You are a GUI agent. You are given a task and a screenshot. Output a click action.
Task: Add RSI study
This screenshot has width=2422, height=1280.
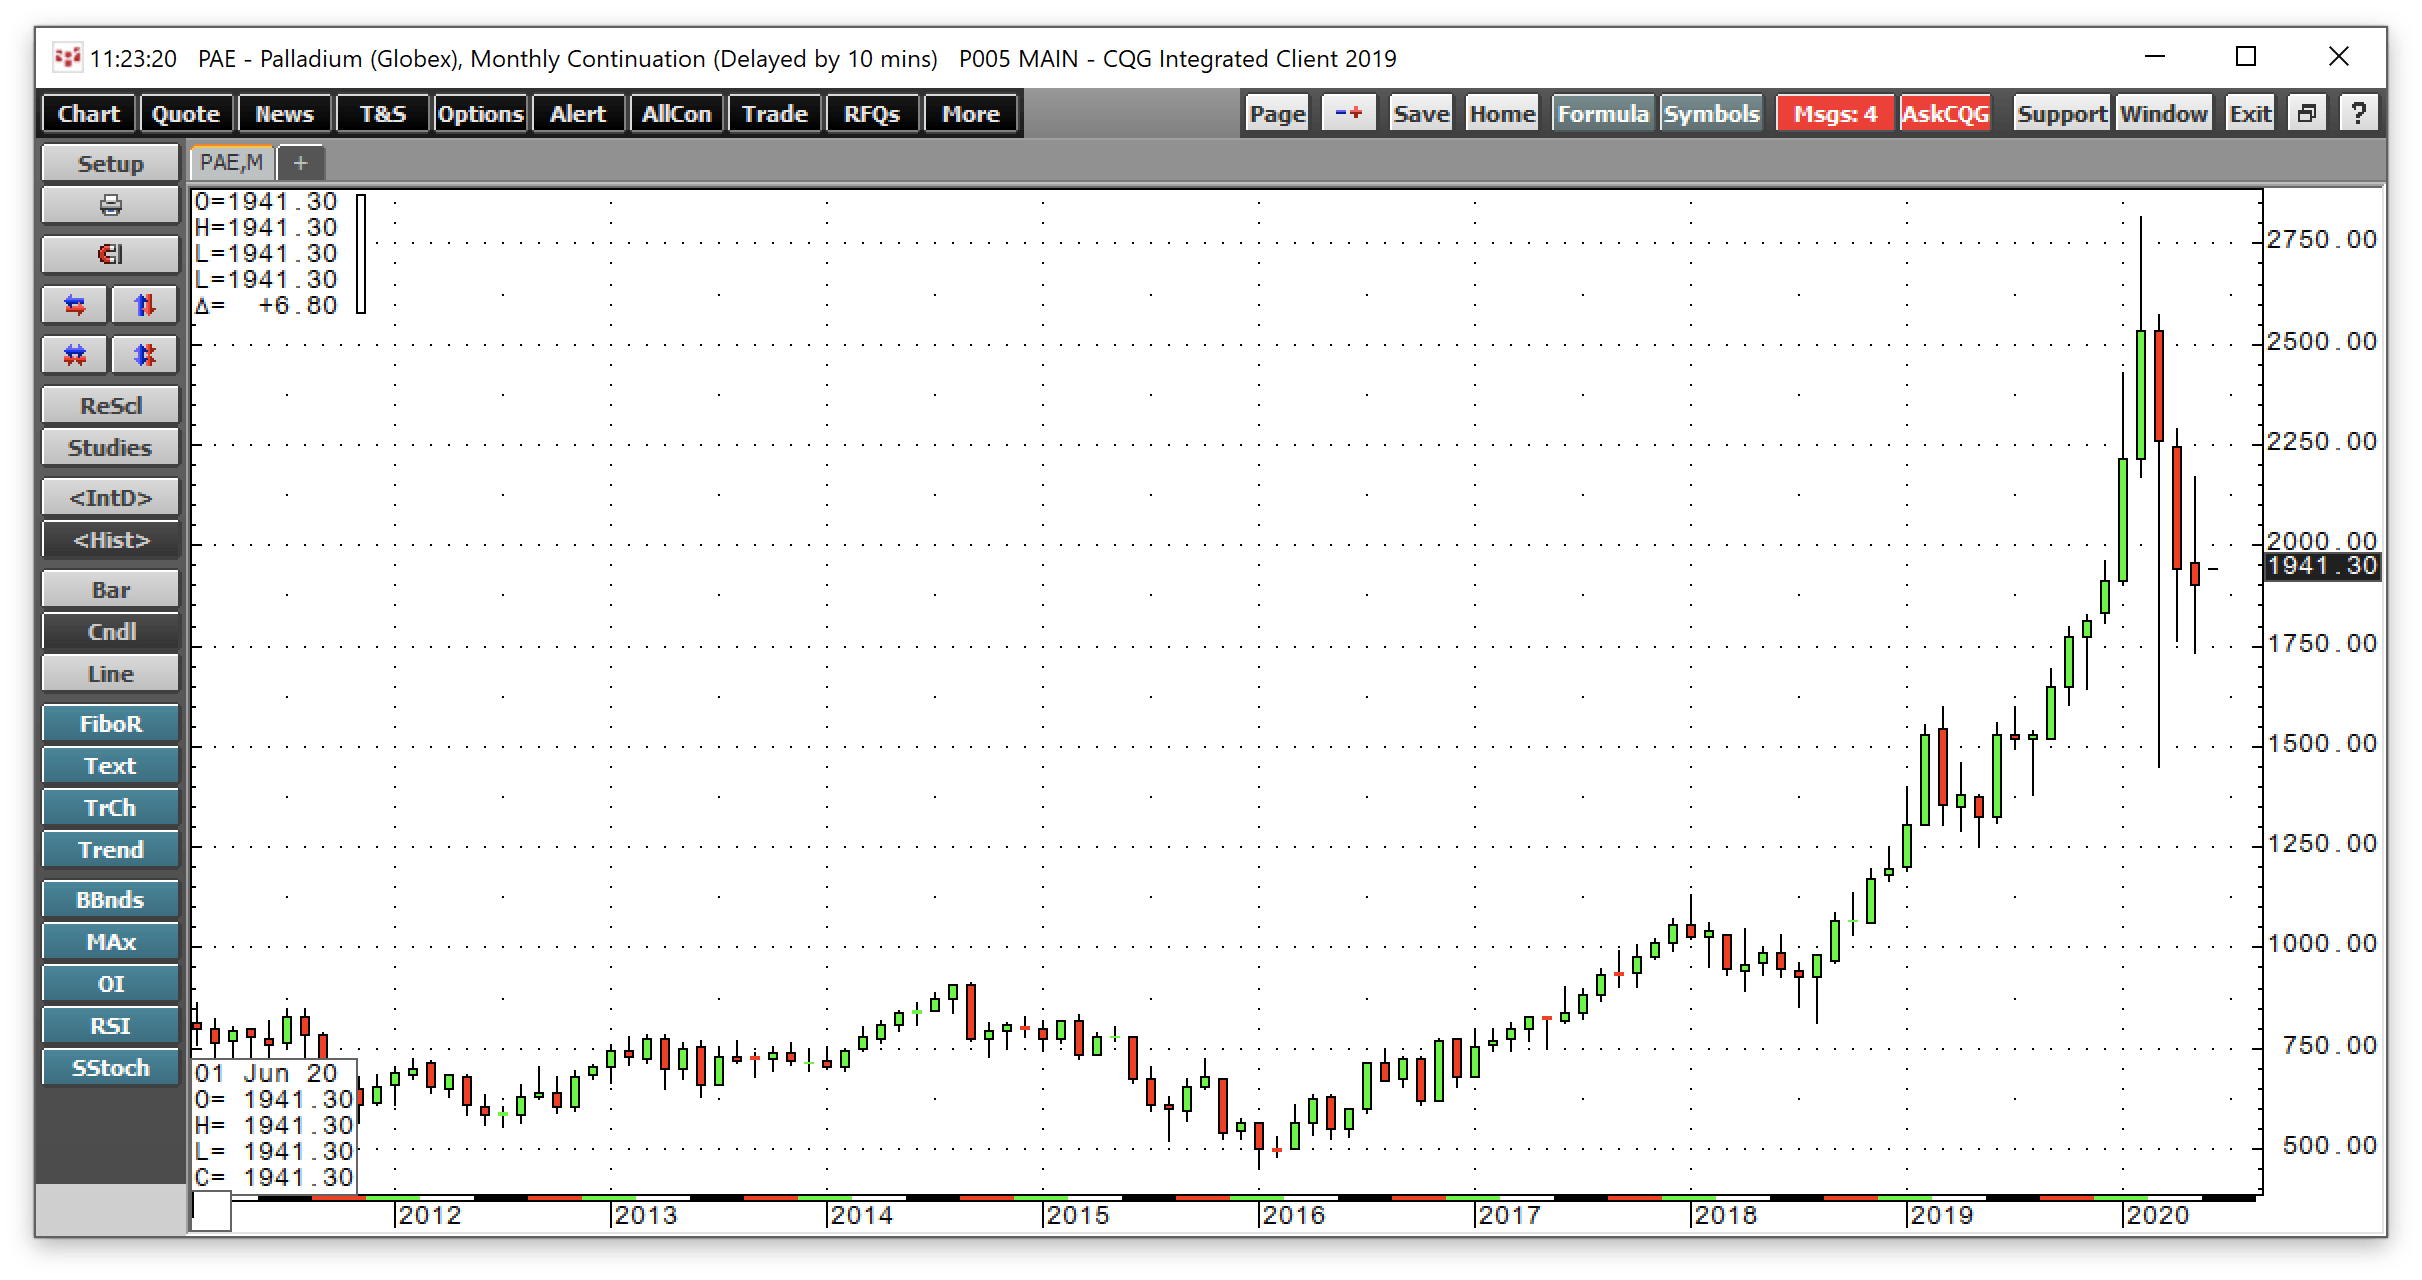pyautogui.click(x=110, y=1025)
